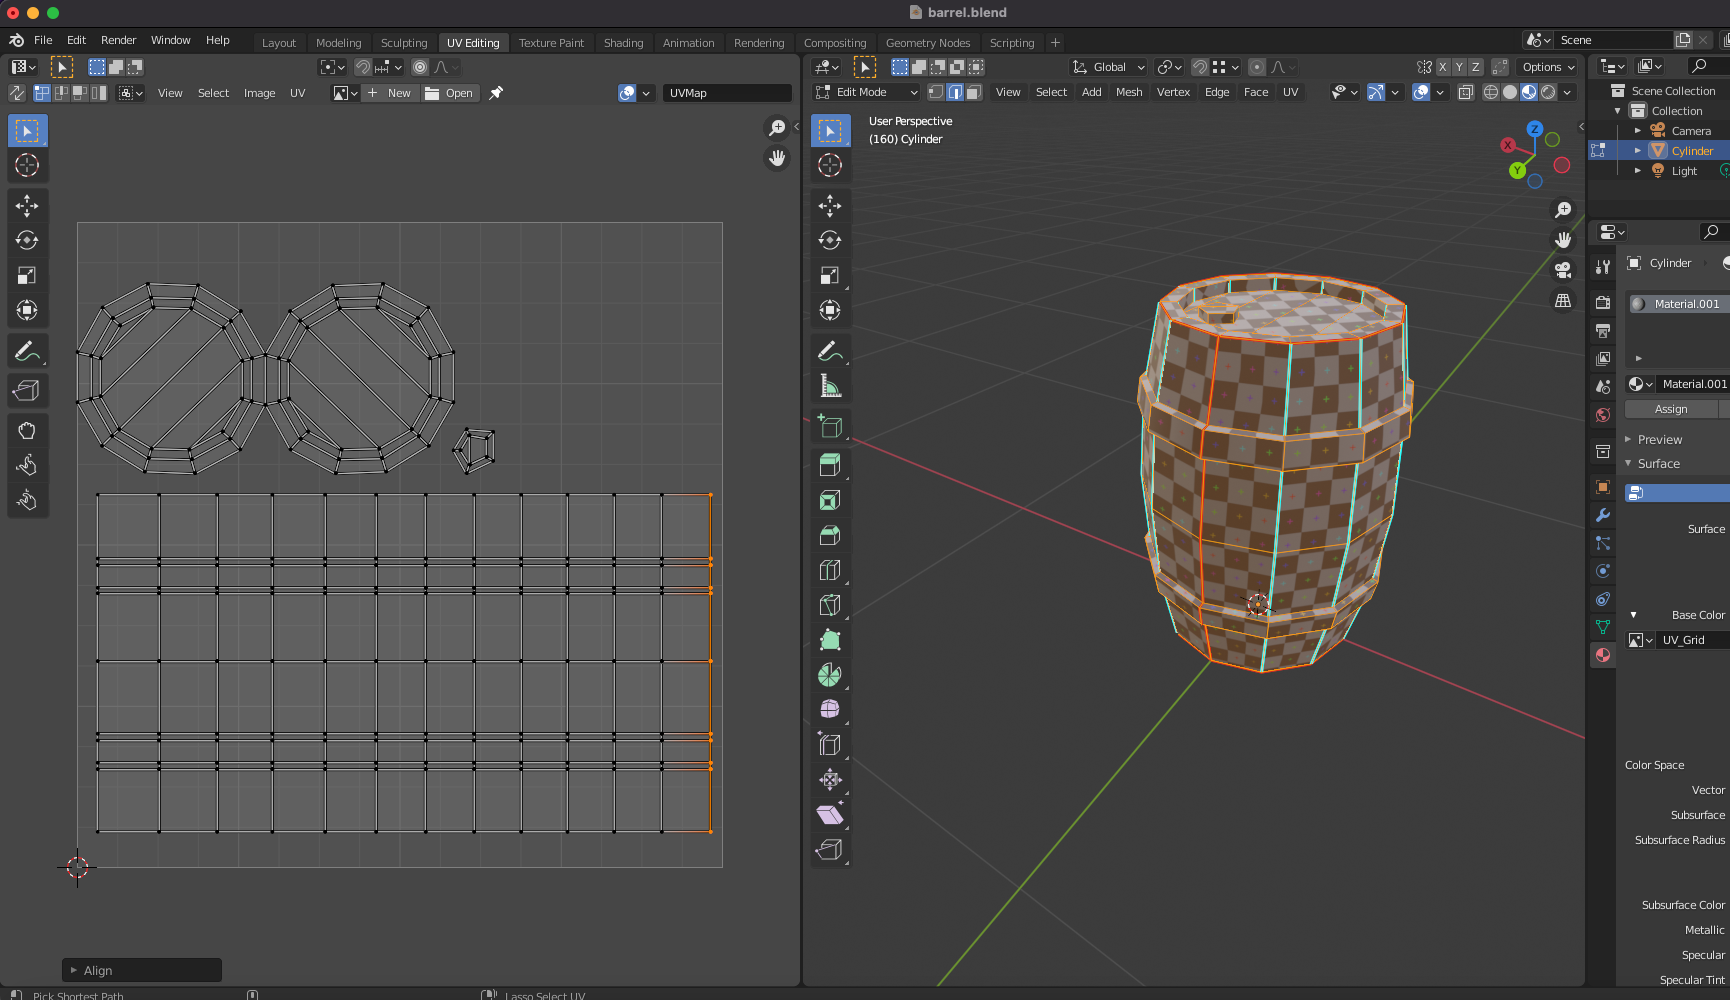Enable X axis mirror toggle

click(1442, 67)
